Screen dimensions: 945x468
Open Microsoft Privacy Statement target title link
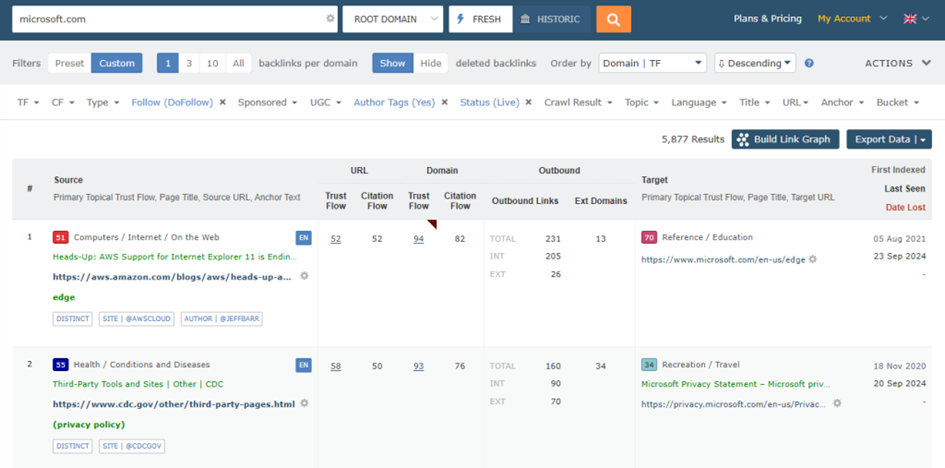[735, 384]
